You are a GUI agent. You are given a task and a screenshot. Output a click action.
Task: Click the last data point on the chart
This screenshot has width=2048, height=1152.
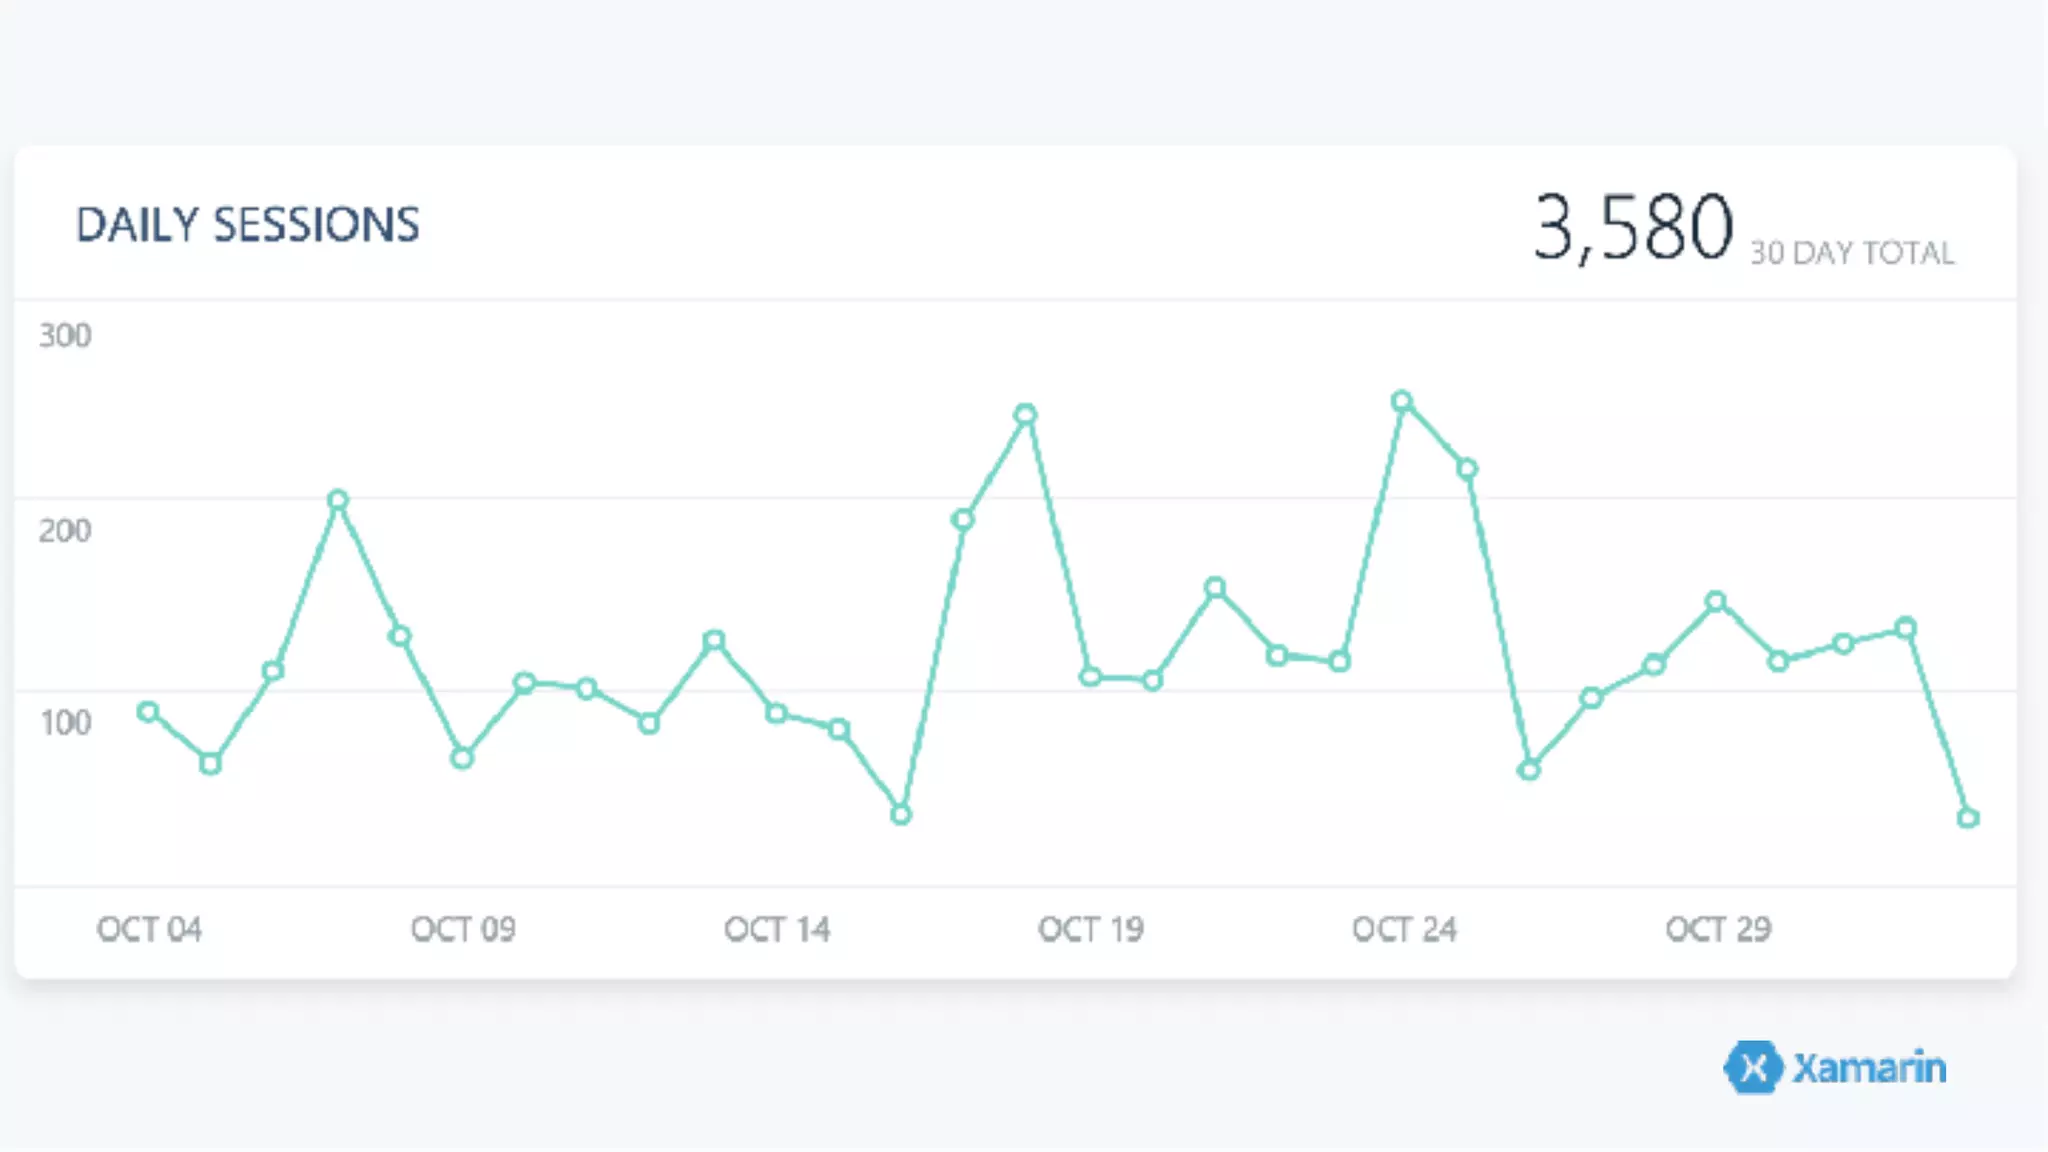(x=1968, y=818)
